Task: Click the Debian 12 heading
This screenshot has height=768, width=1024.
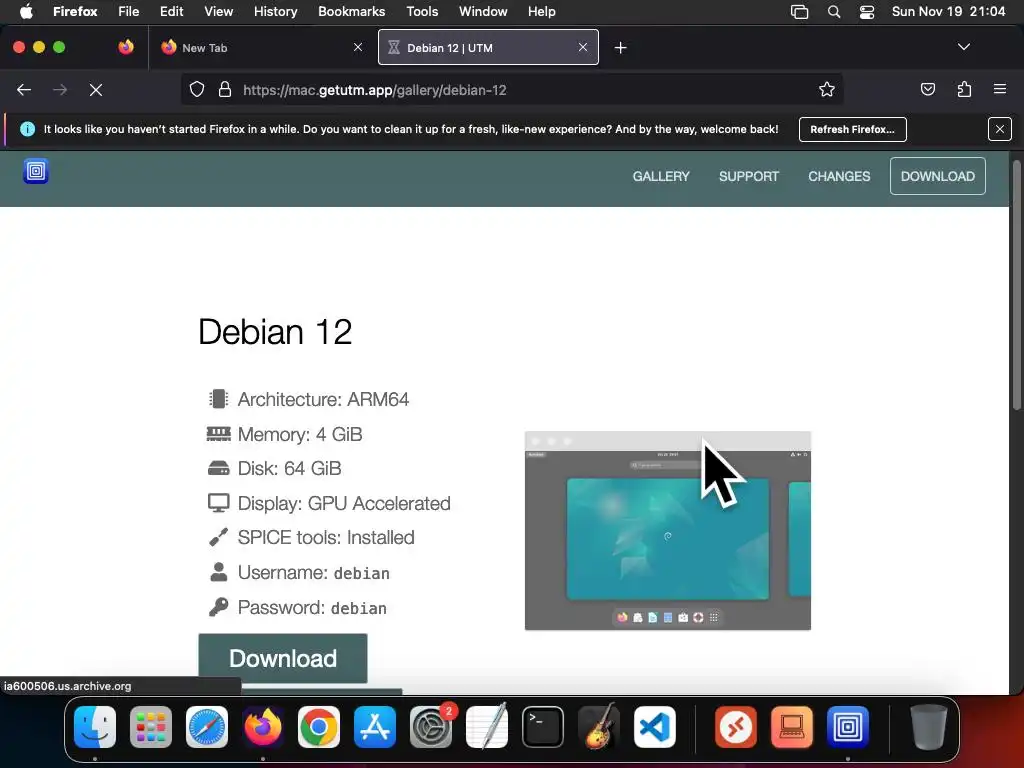Action: tap(275, 332)
